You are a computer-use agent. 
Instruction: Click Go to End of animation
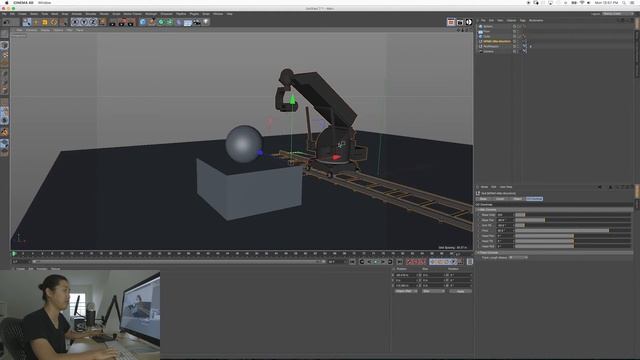coord(400,262)
